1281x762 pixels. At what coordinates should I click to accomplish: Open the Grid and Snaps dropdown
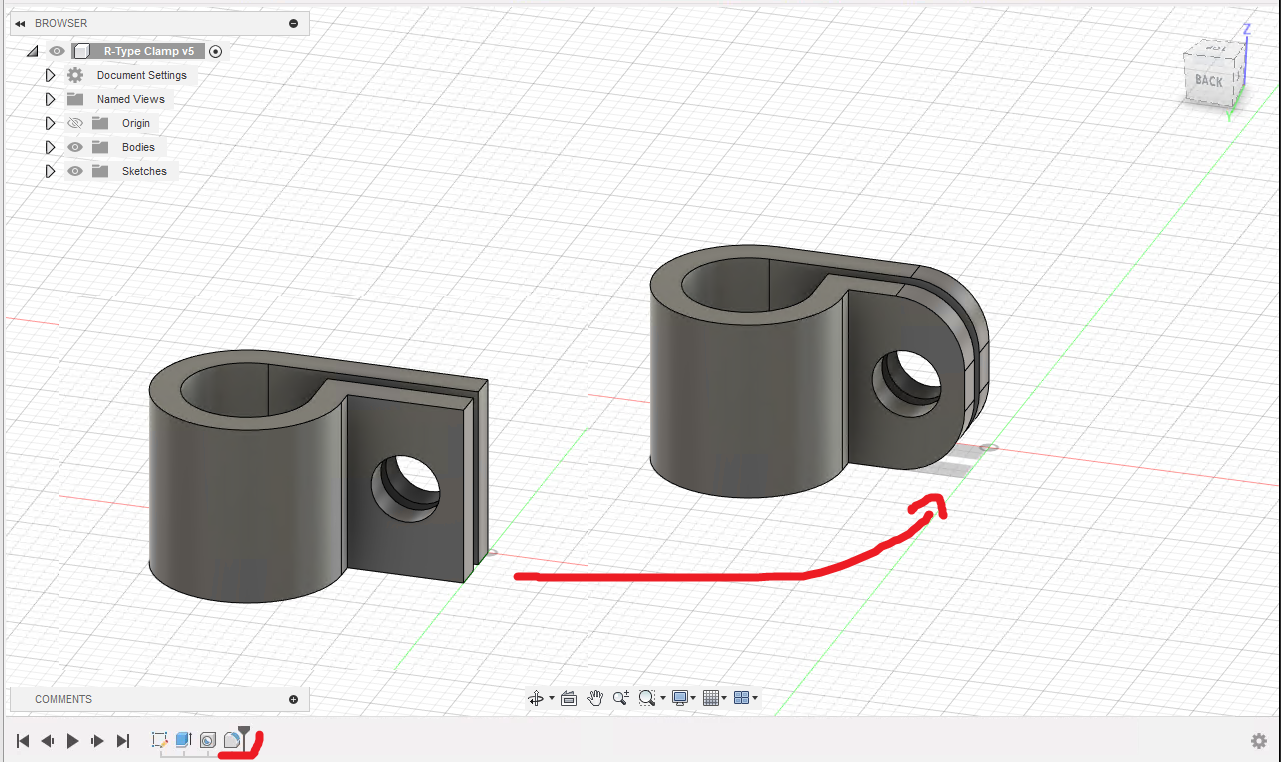pyautogui.click(x=725, y=698)
